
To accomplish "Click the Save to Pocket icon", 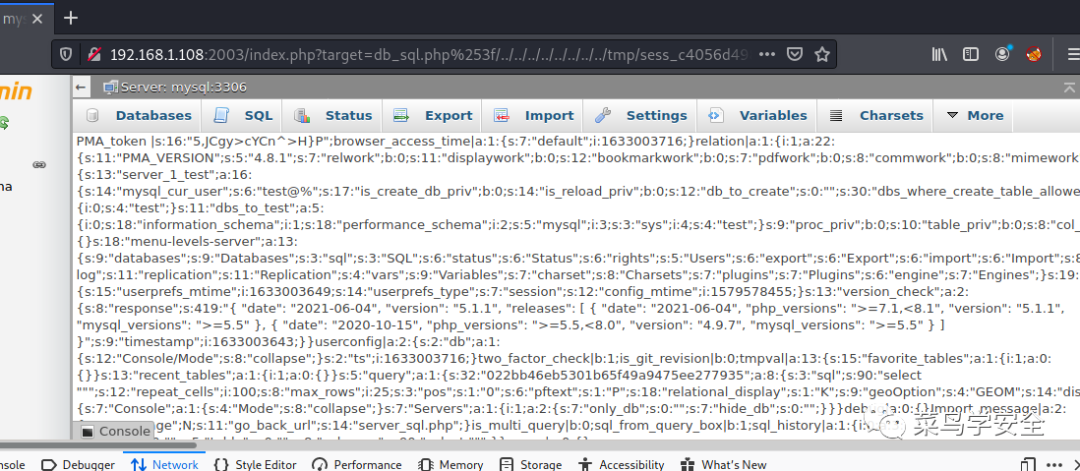I will click(x=794, y=54).
